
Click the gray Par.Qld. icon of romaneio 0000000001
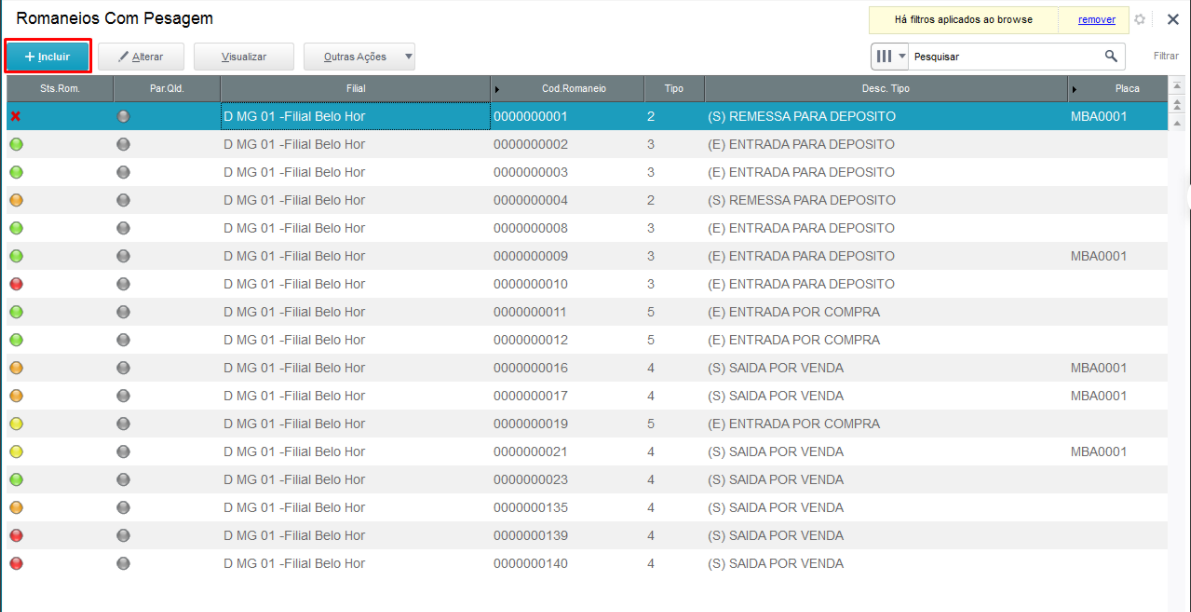123,117
